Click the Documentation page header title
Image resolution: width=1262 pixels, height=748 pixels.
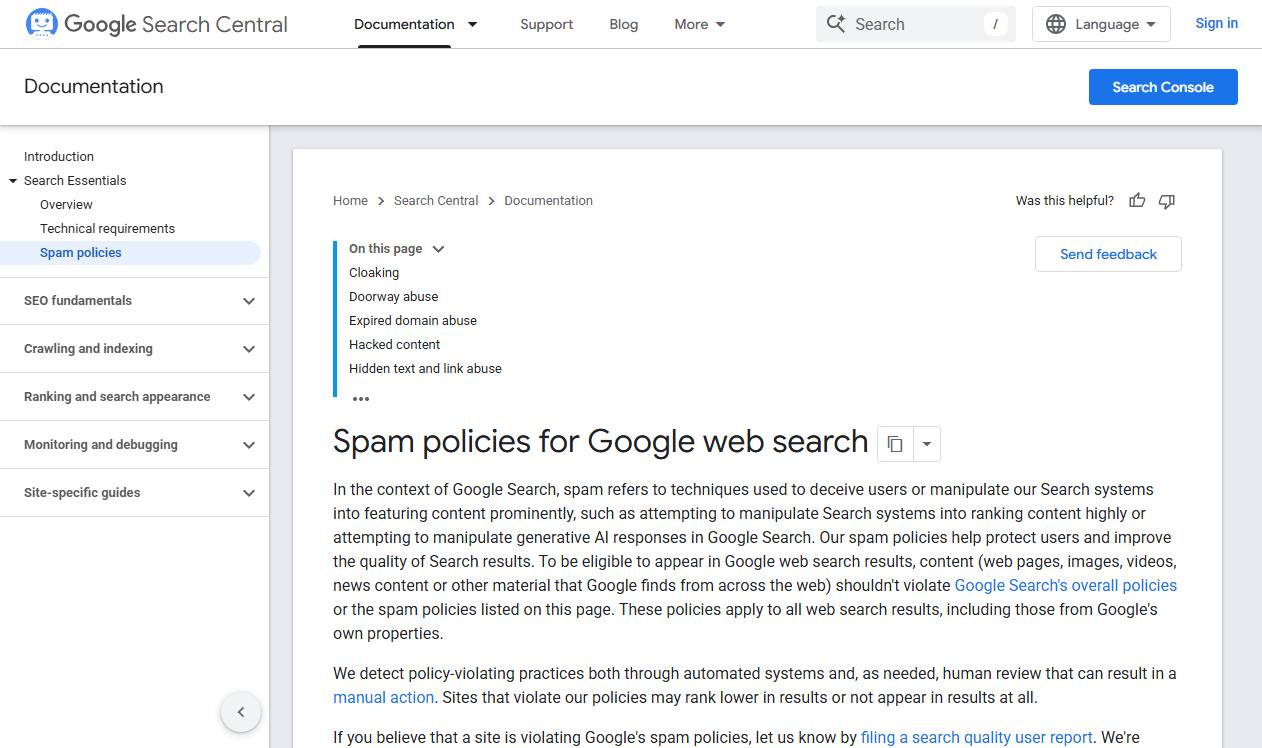pyautogui.click(x=94, y=87)
